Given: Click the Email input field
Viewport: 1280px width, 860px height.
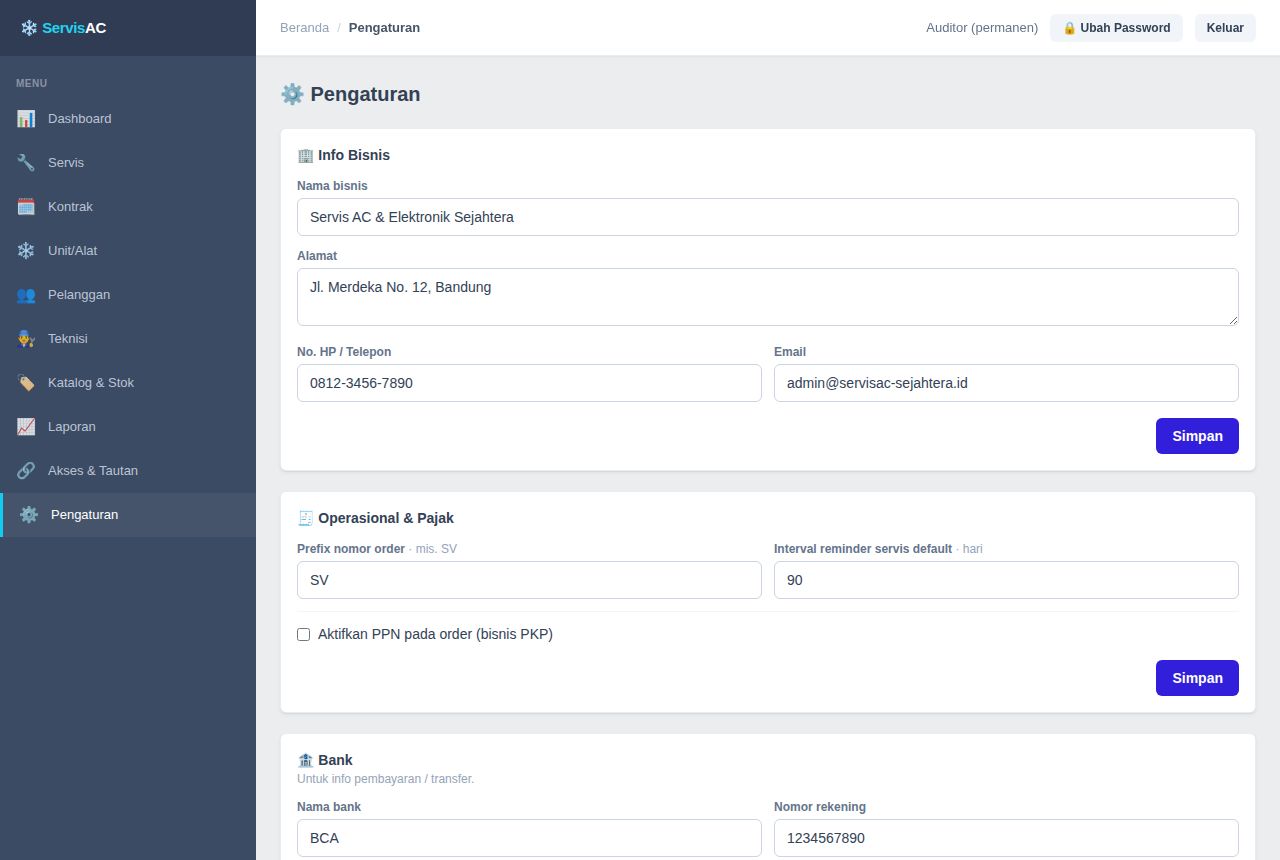Looking at the screenshot, I should (x=1006, y=383).
